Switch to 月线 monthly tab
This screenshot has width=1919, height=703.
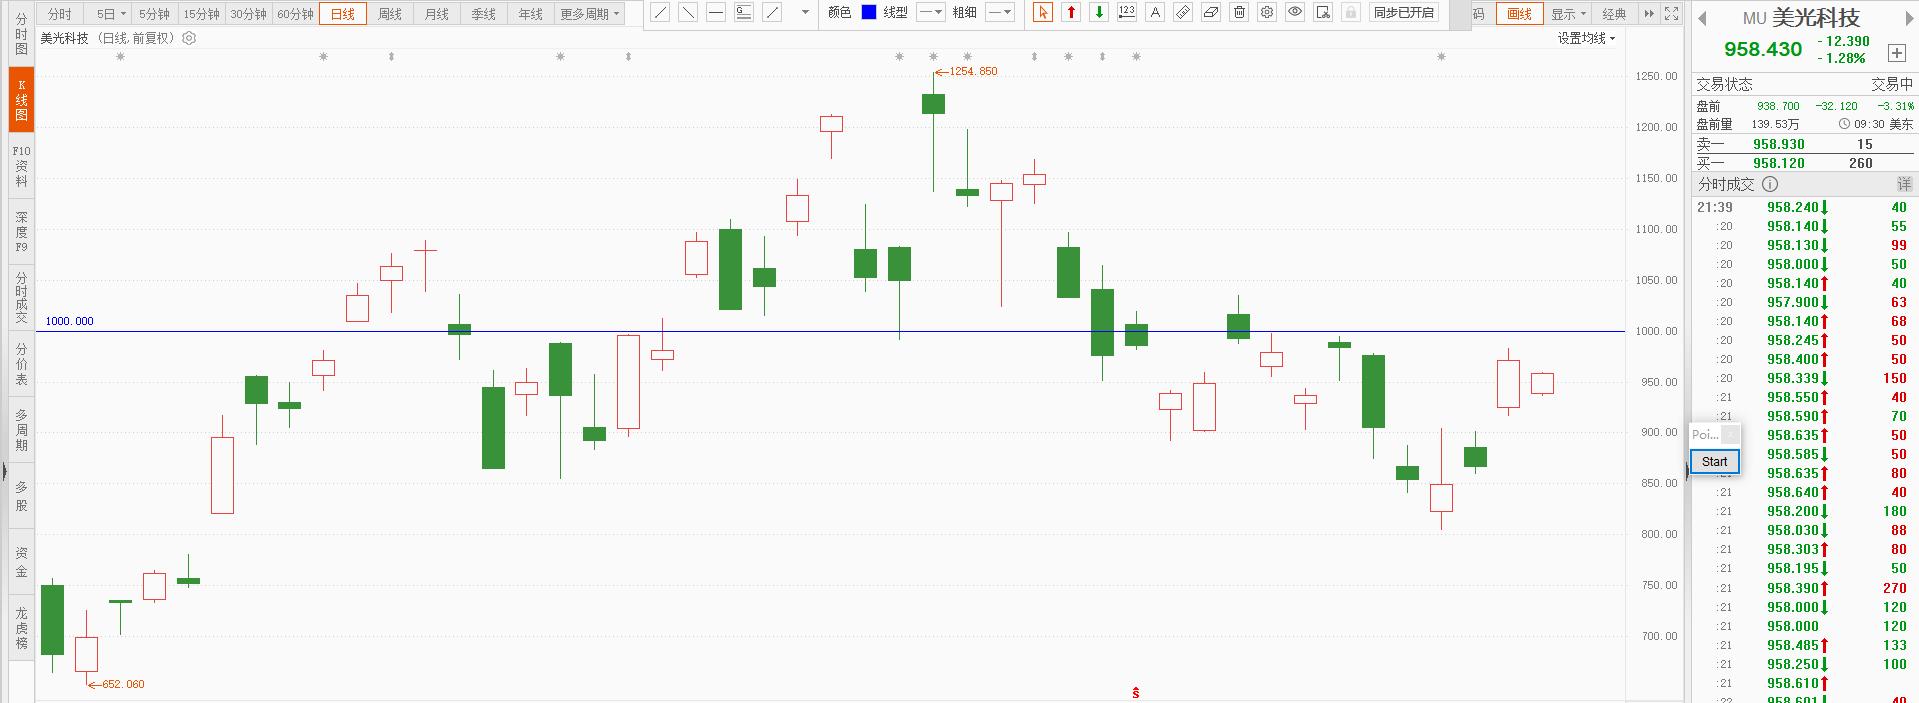pyautogui.click(x=437, y=14)
